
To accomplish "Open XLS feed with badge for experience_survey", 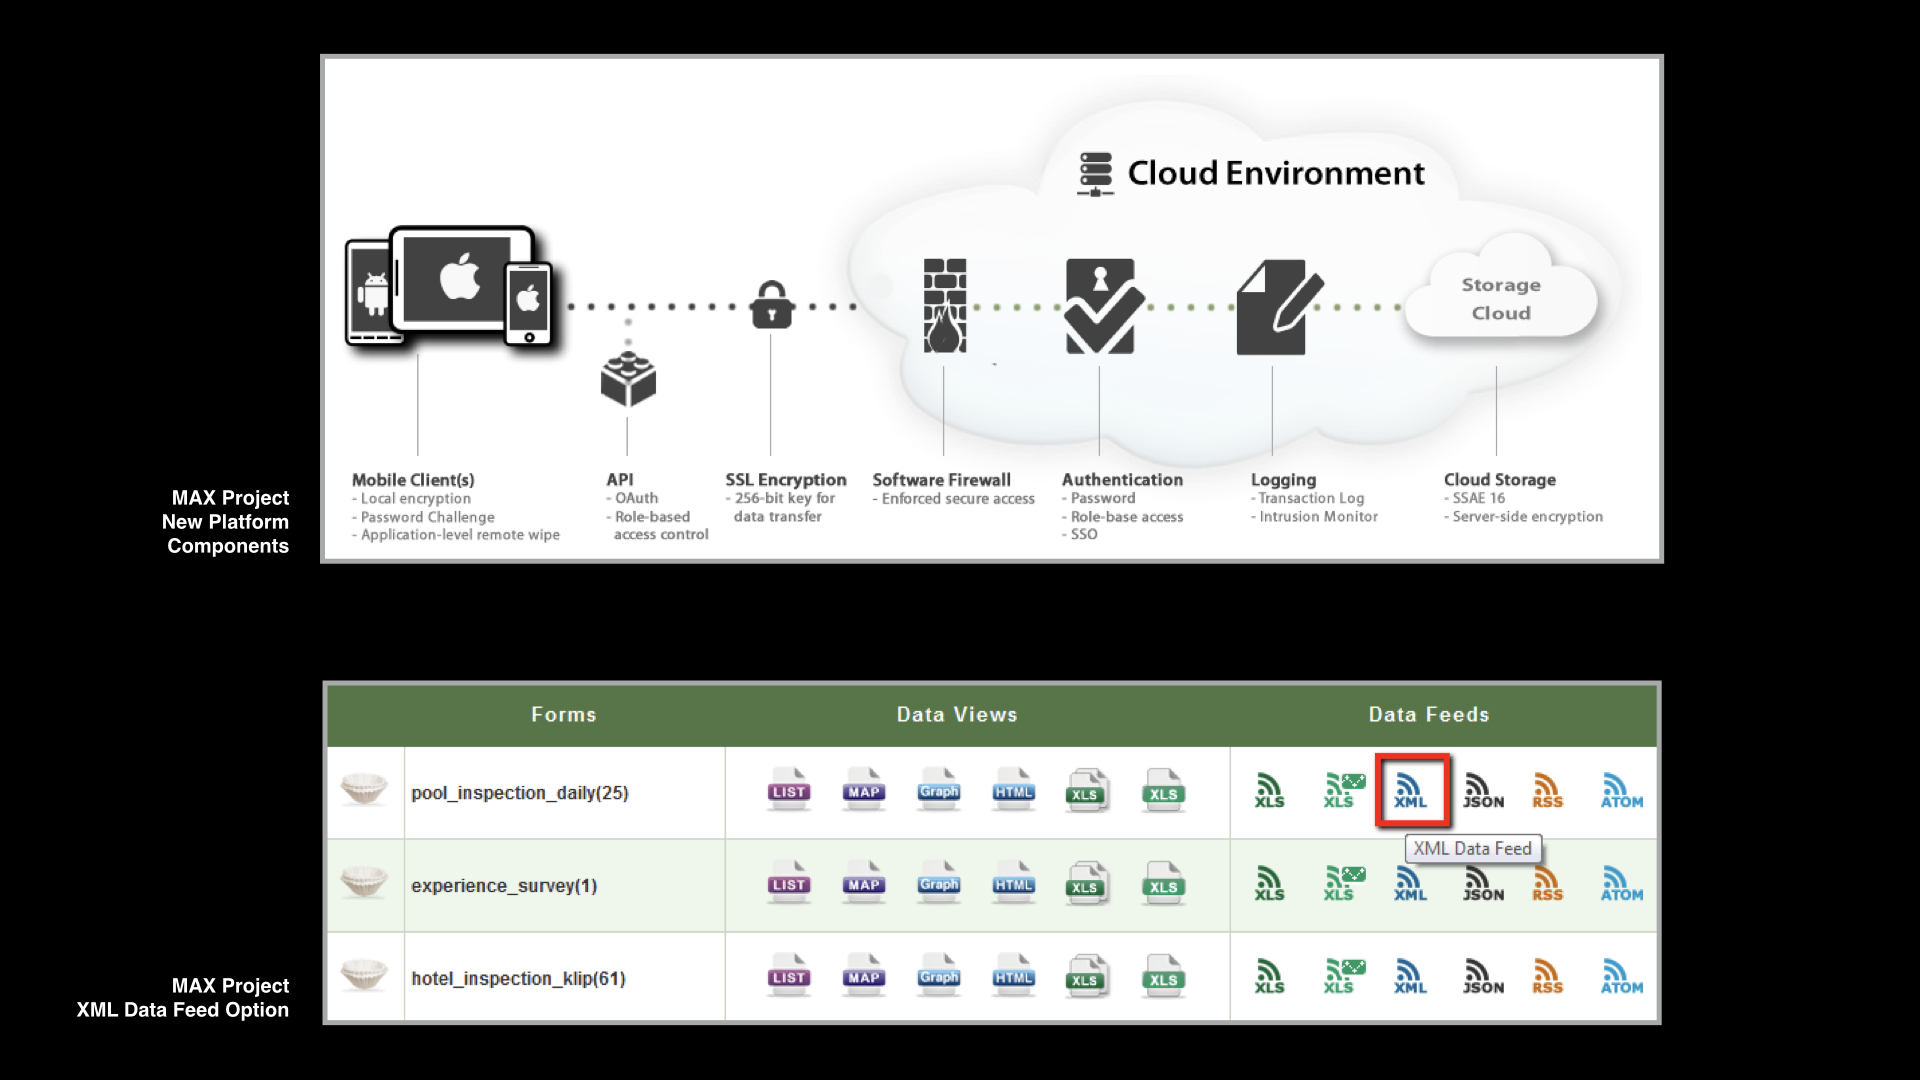I will point(1345,883).
